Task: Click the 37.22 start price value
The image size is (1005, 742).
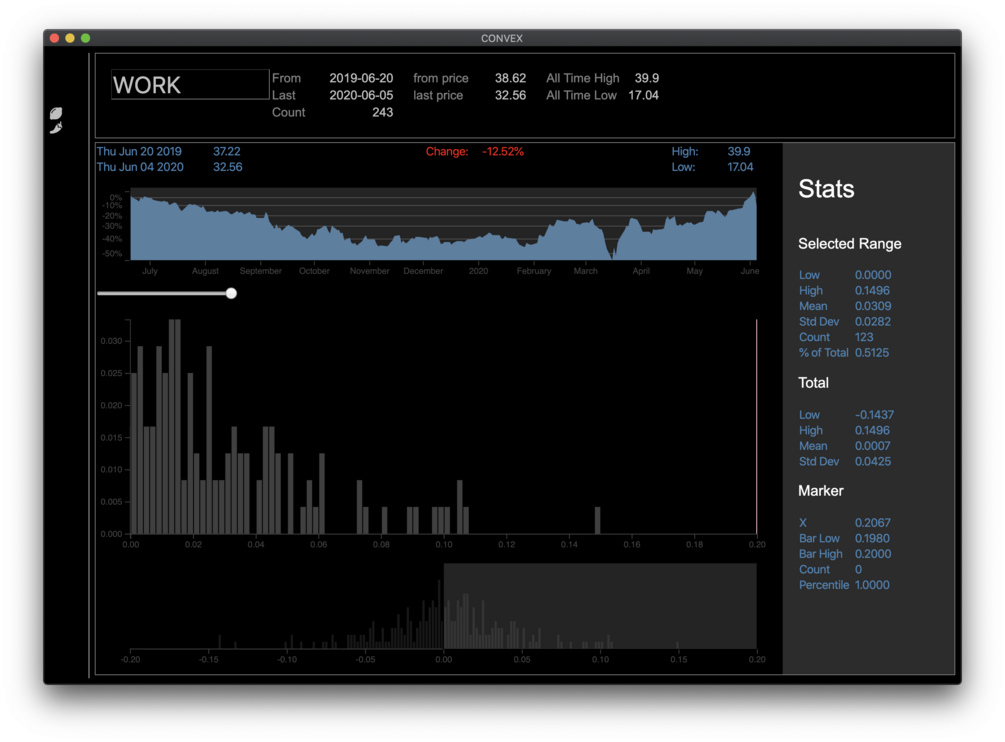Action: click(x=226, y=152)
